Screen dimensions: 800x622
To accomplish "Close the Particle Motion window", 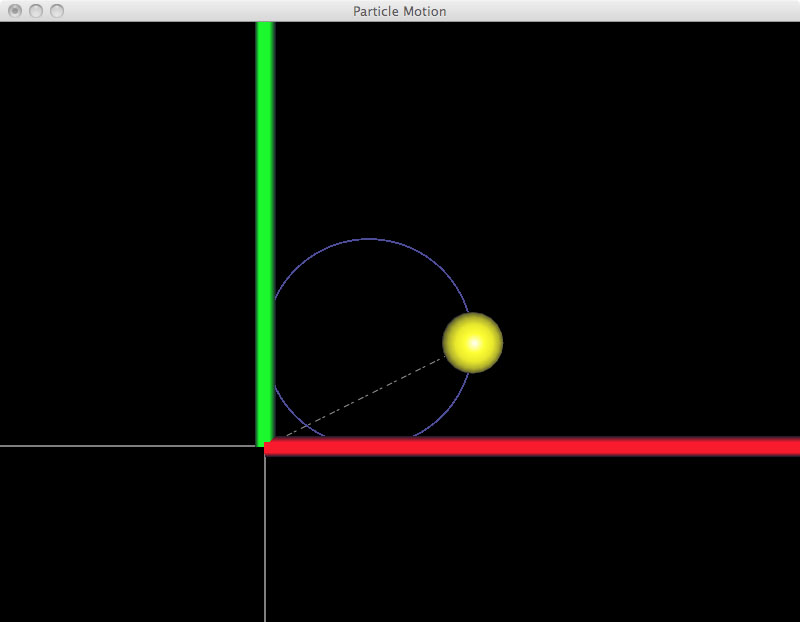I will pyautogui.click(x=15, y=11).
